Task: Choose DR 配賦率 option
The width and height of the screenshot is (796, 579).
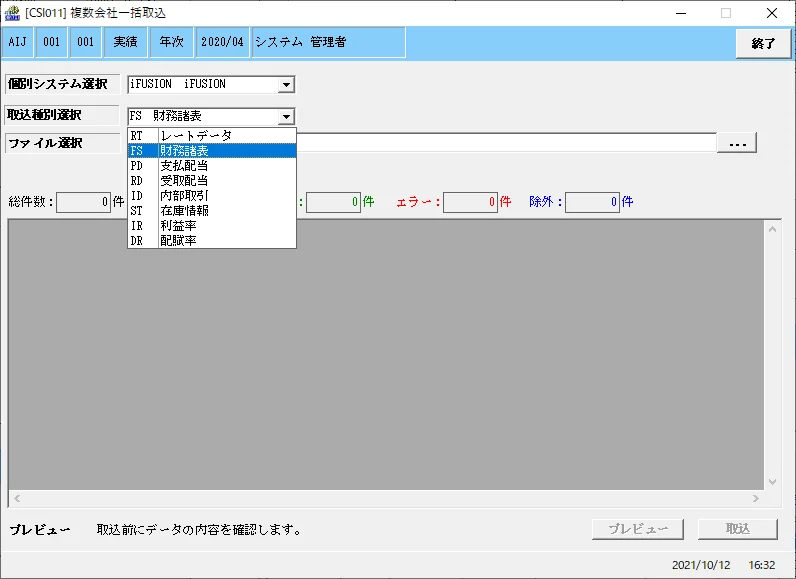Action: 212,241
